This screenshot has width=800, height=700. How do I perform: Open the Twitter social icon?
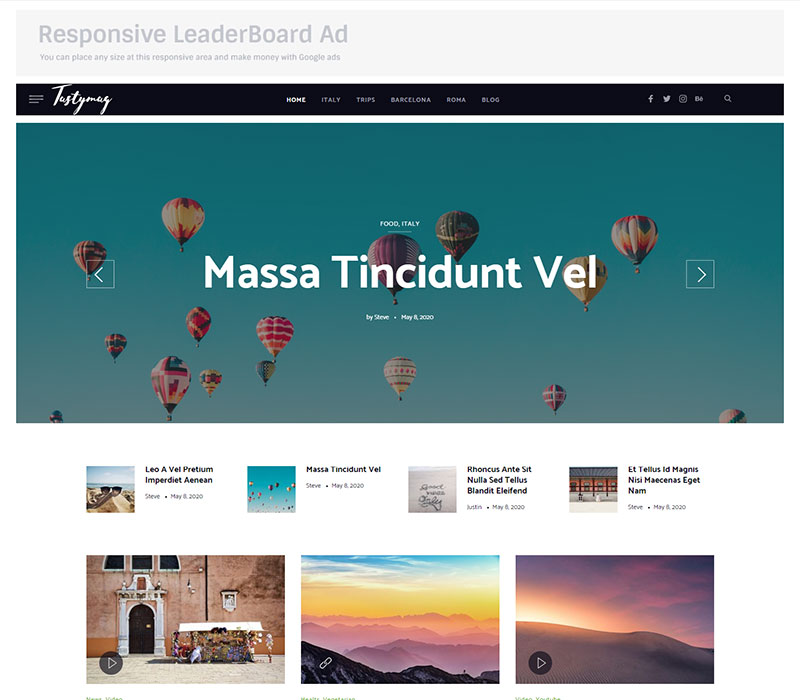(x=666, y=98)
